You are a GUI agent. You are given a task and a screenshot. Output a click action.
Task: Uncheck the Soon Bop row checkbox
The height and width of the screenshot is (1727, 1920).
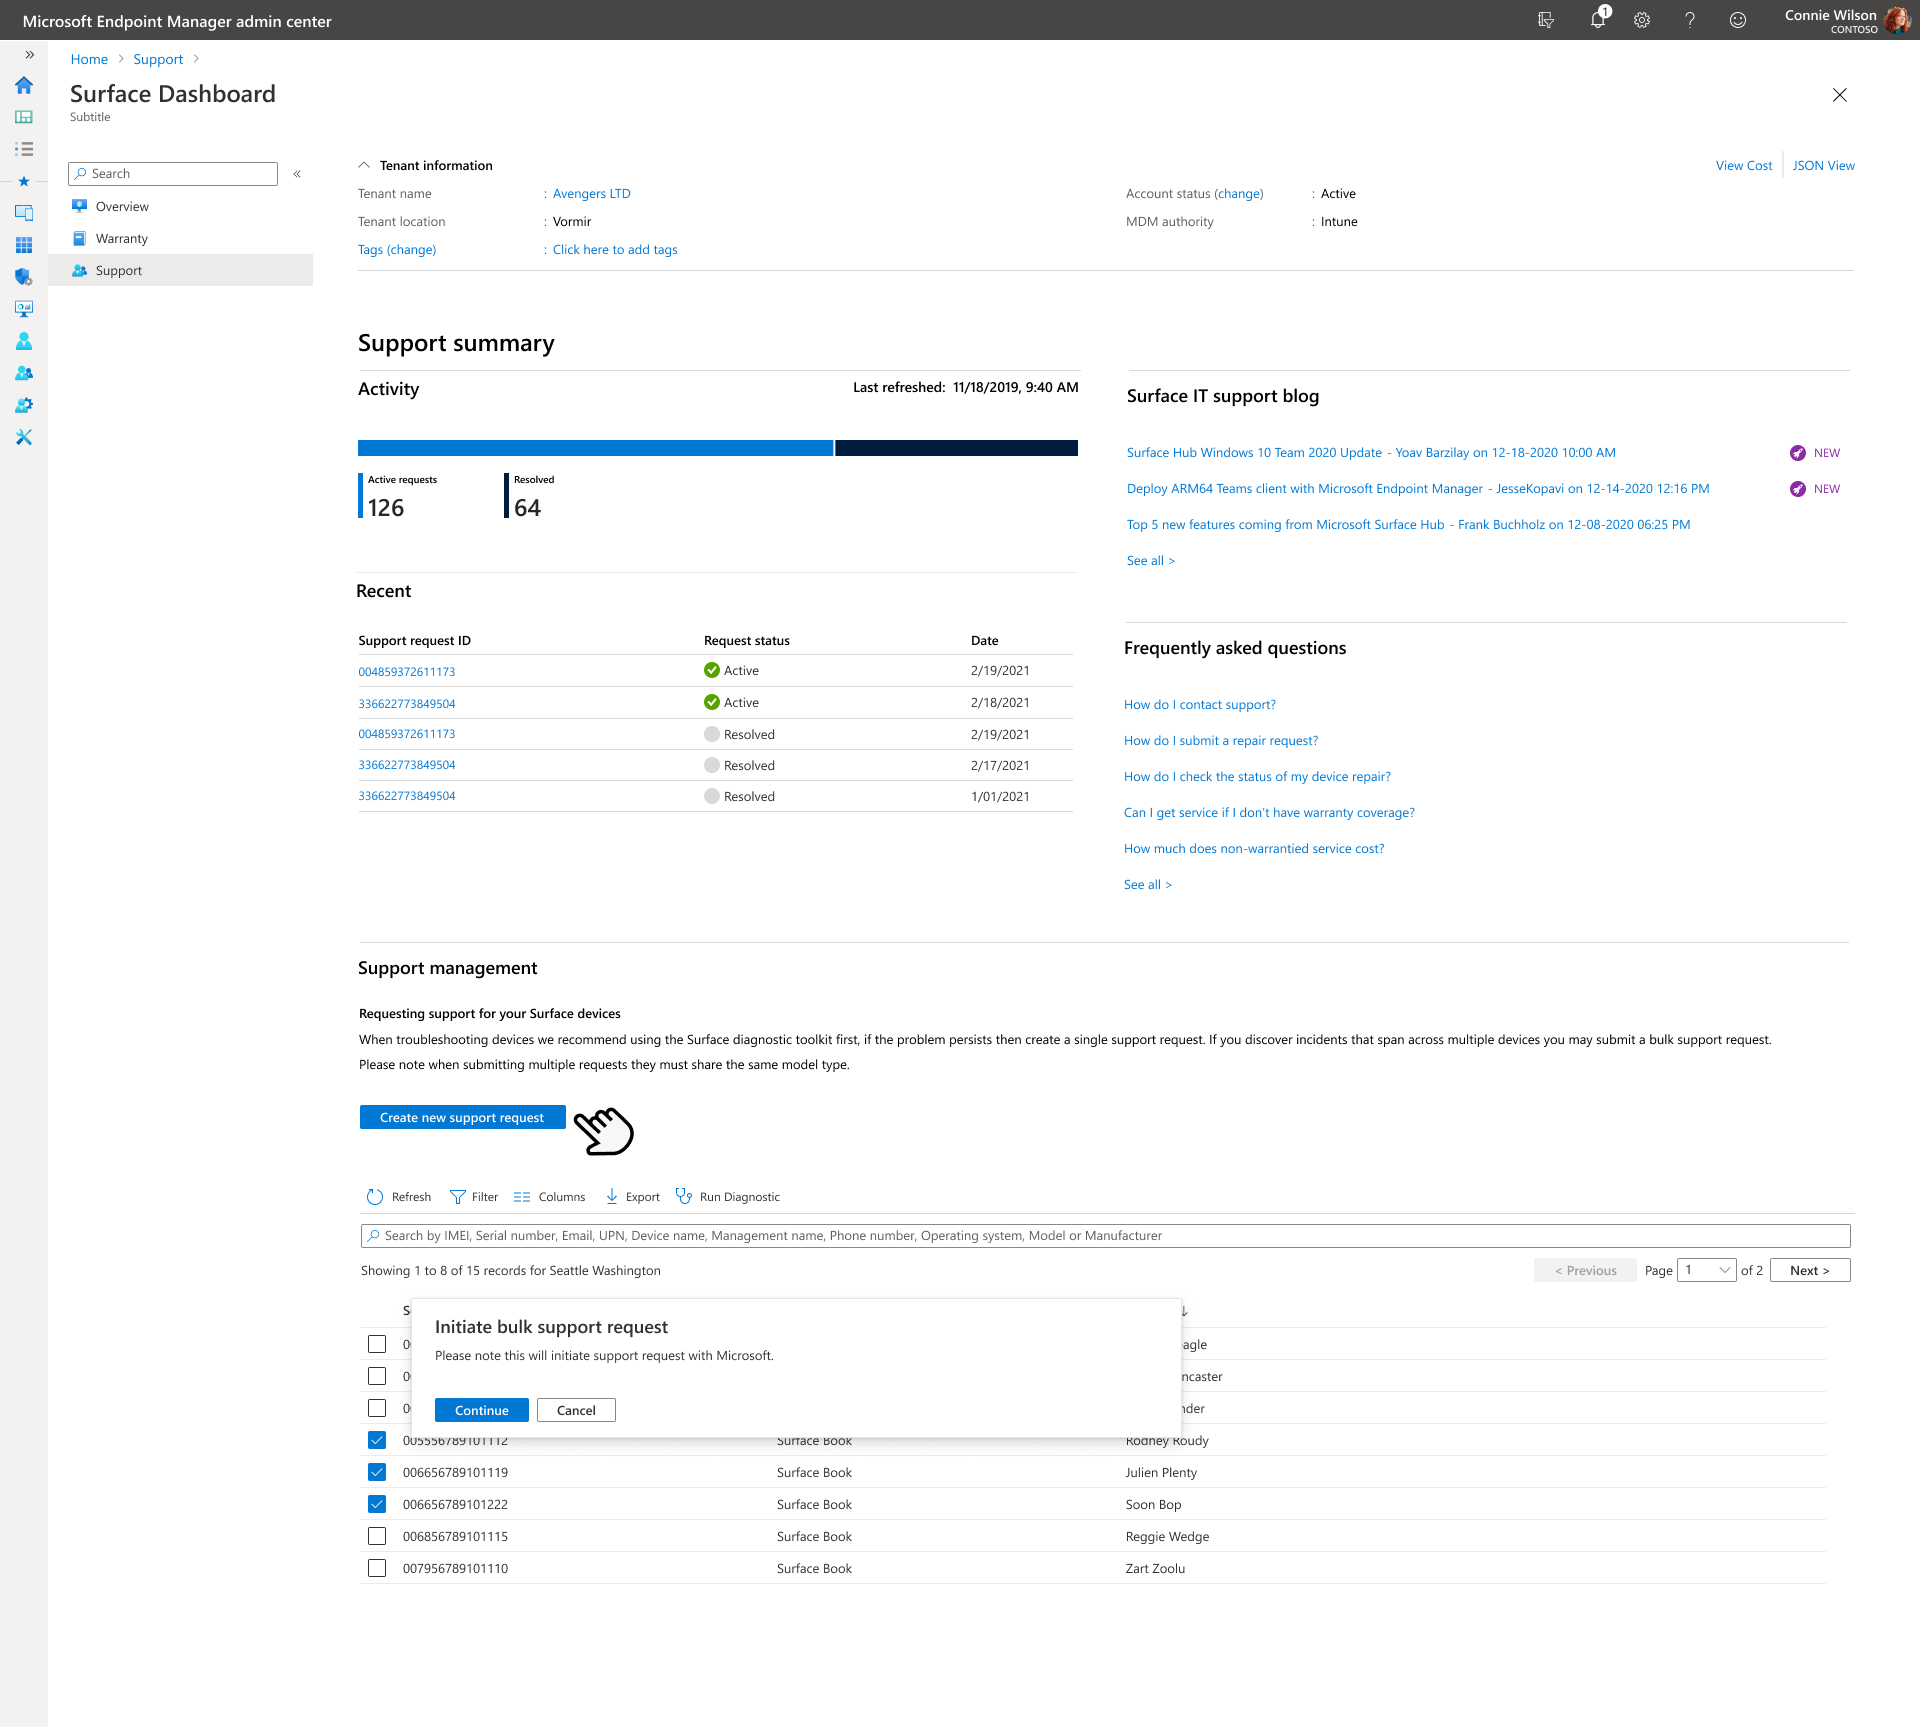click(x=377, y=1504)
